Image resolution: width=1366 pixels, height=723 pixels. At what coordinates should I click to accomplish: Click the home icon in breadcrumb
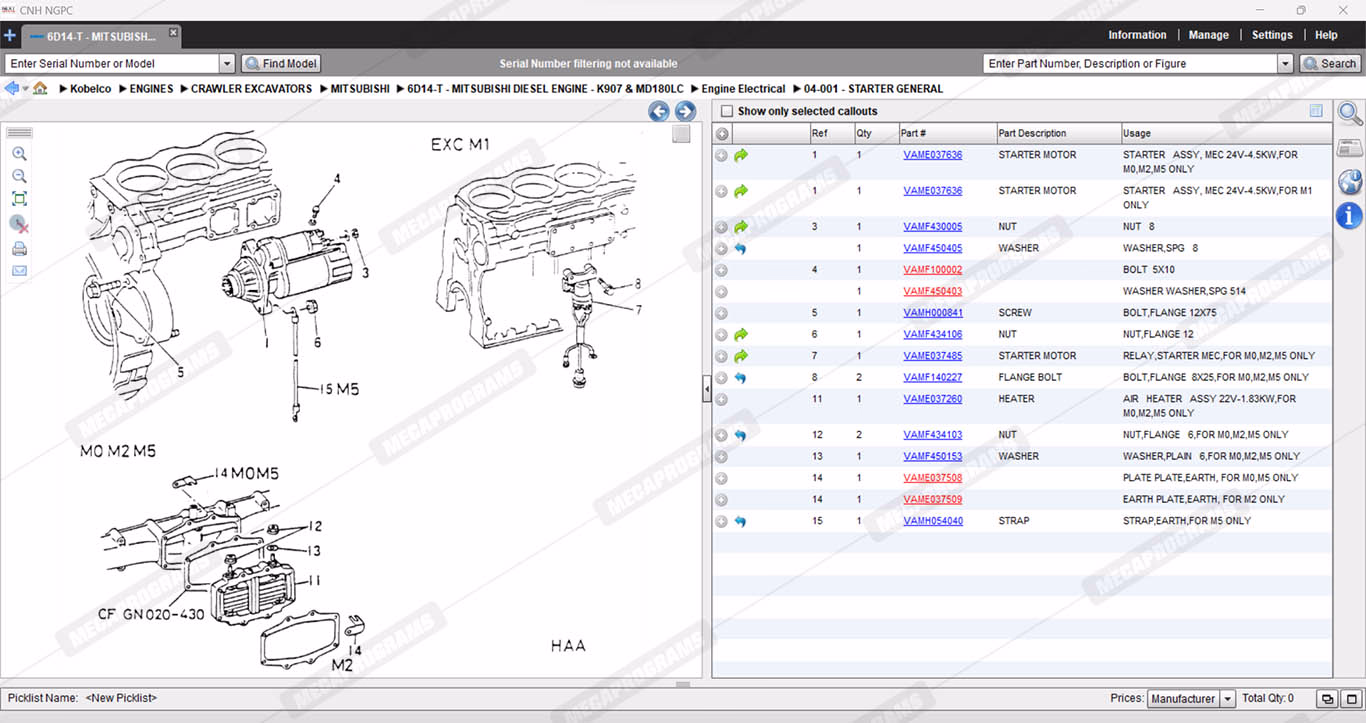[x=40, y=89]
